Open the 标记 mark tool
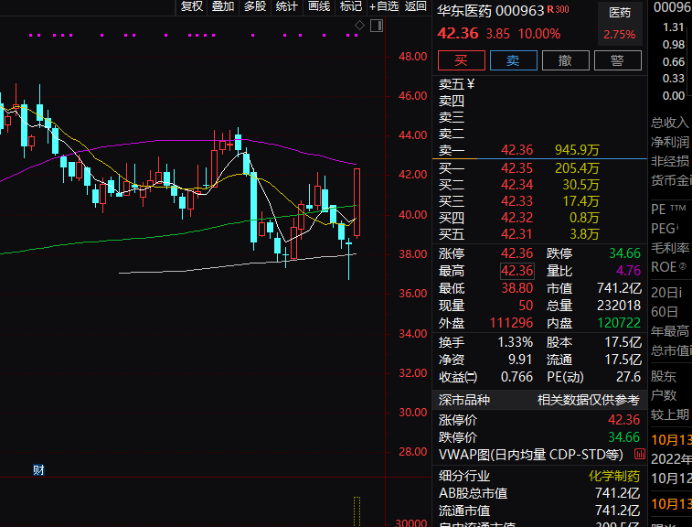This screenshot has height=527, width=693. [x=351, y=6]
